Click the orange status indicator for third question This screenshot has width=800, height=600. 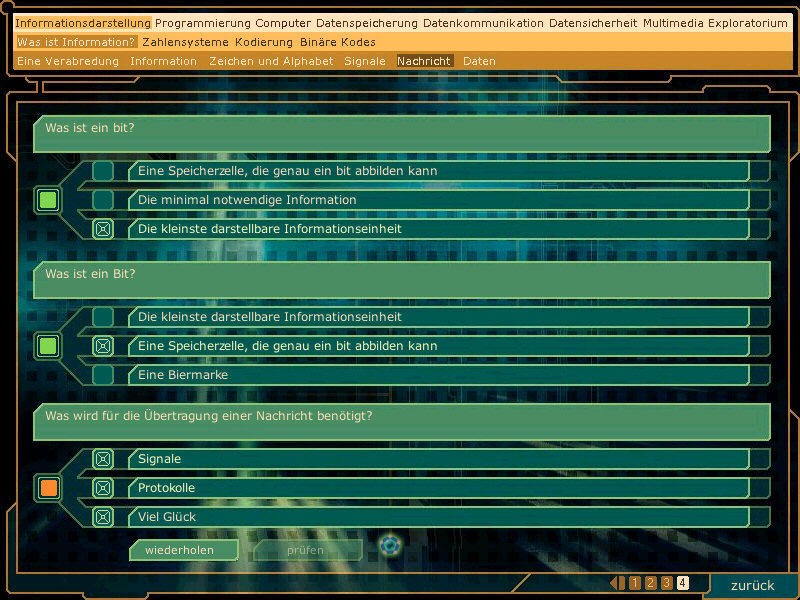point(48,488)
